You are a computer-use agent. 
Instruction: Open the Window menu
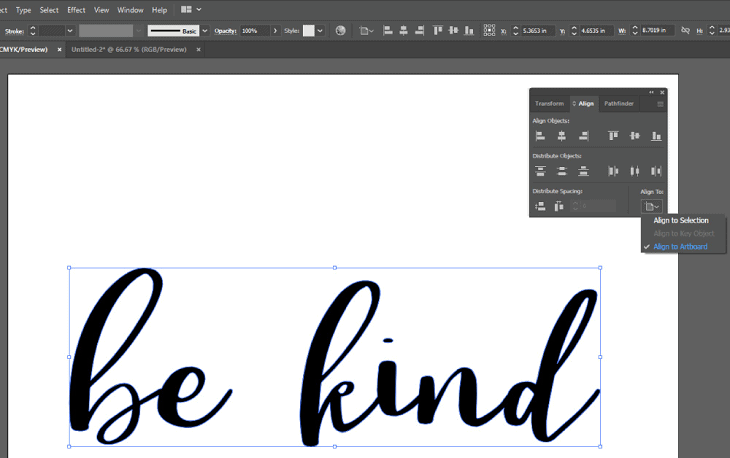130,10
